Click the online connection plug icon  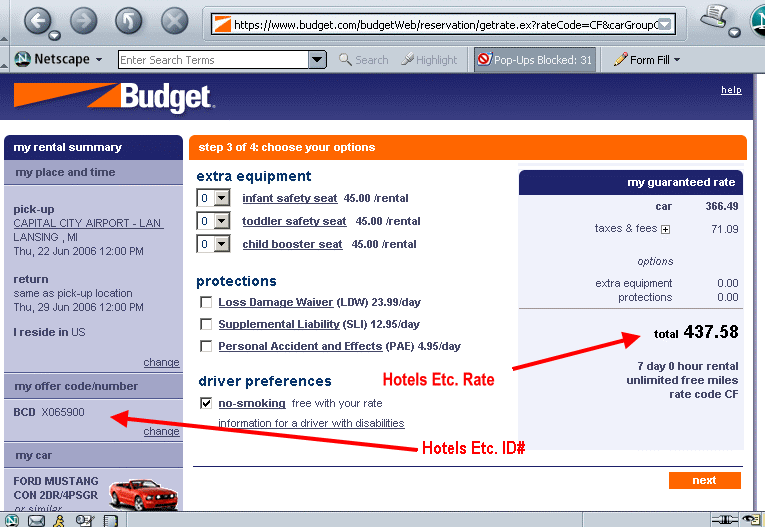pos(724,520)
